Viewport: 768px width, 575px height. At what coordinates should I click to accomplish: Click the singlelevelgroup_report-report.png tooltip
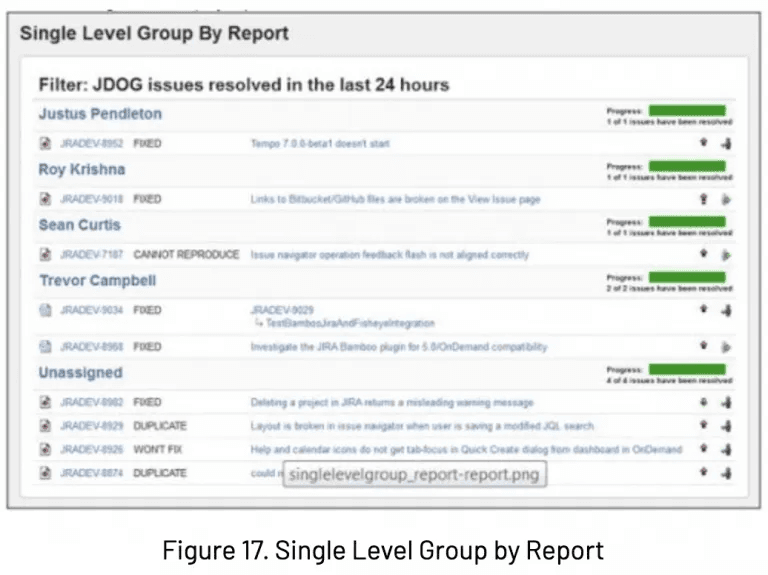[414, 474]
